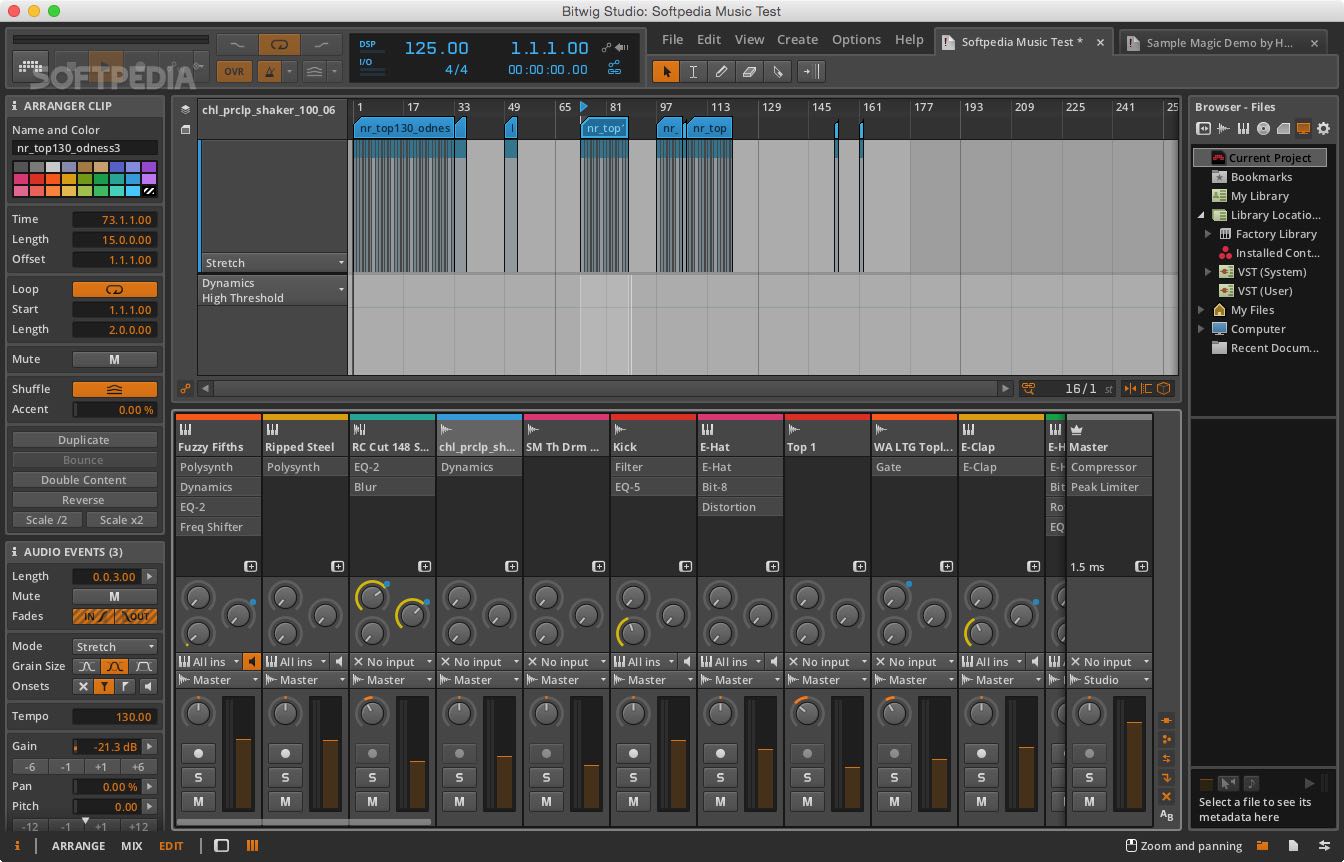Viewport: 1344px width, 862px height.
Task: Mute the Kick track
Action: [x=632, y=801]
